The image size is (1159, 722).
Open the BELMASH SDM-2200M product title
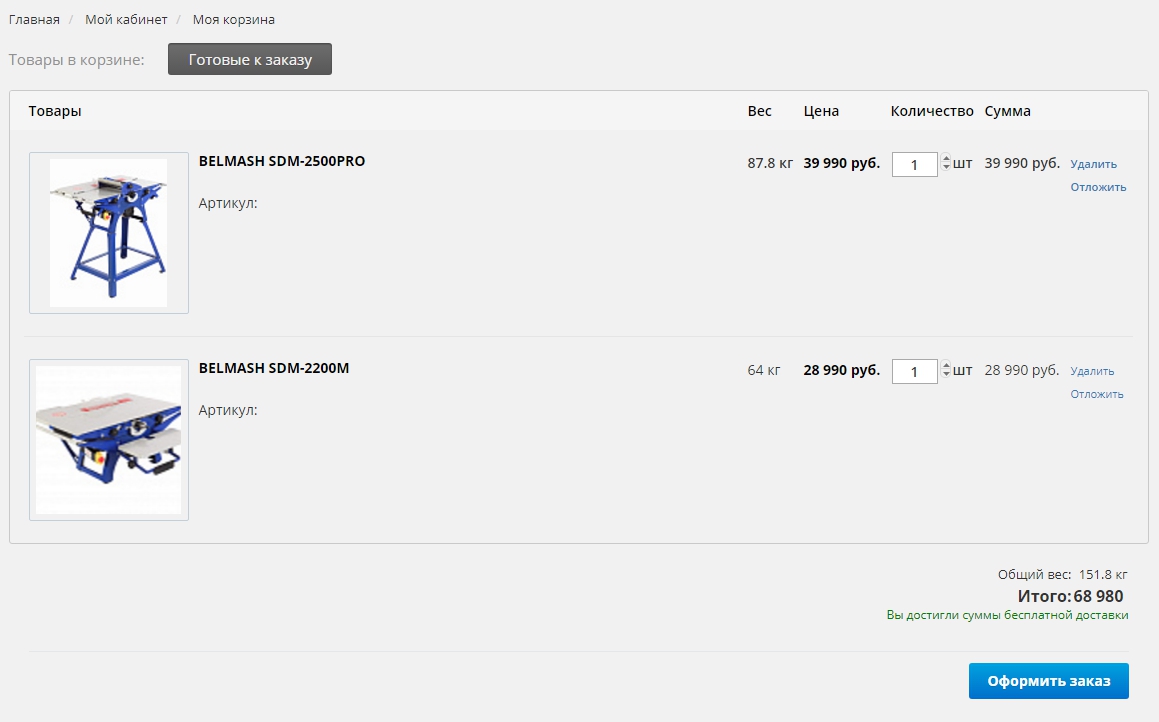274,368
